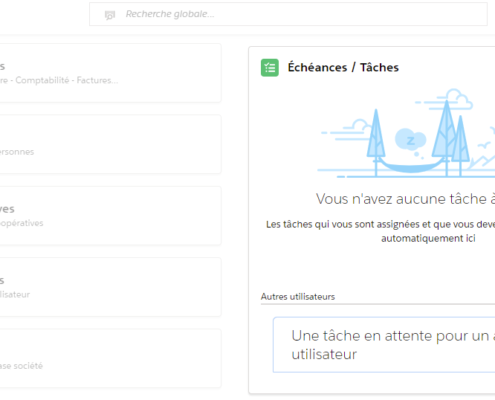Click the hammock in the empty-state illustration

tap(412, 166)
